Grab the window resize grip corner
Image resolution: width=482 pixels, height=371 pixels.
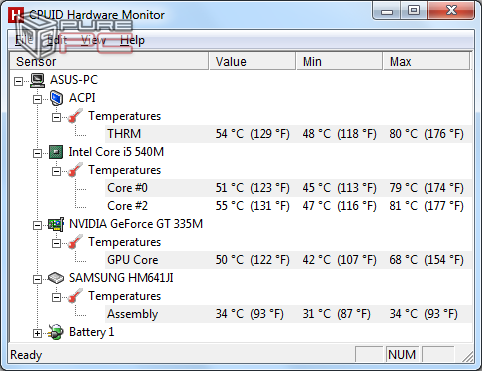point(468,357)
